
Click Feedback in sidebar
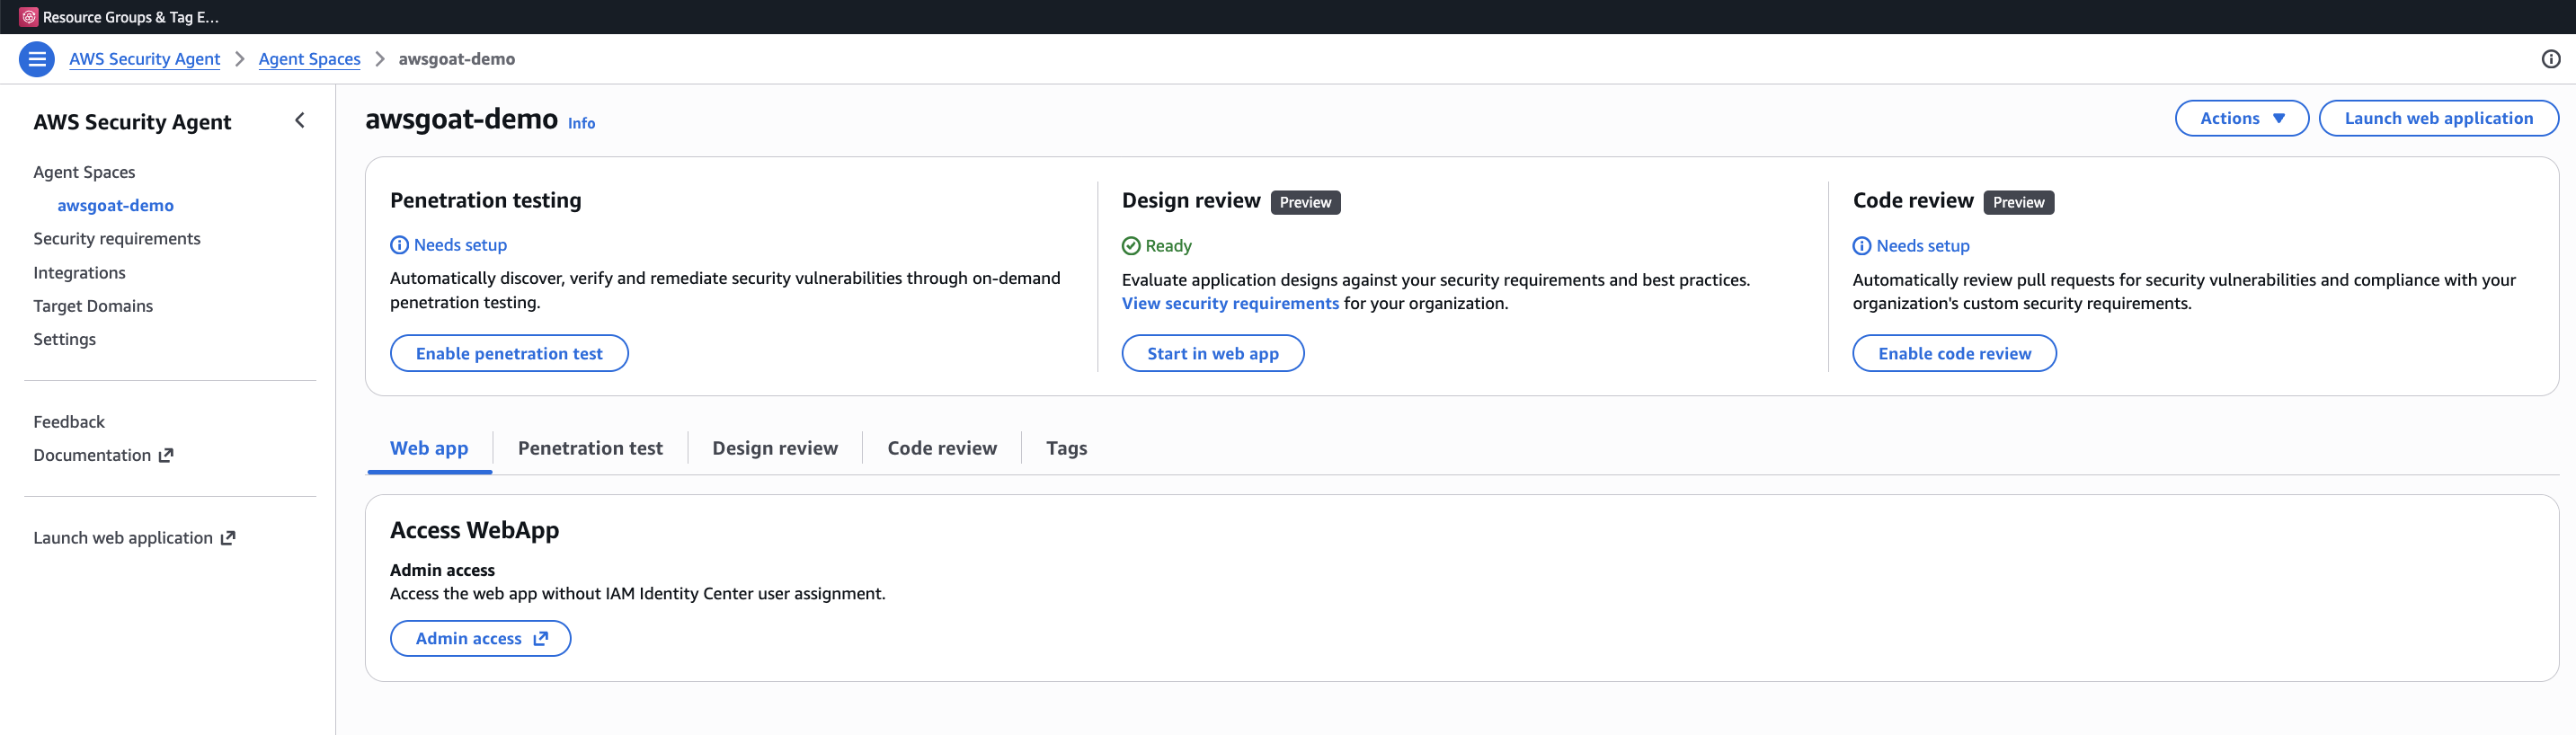coord(69,422)
